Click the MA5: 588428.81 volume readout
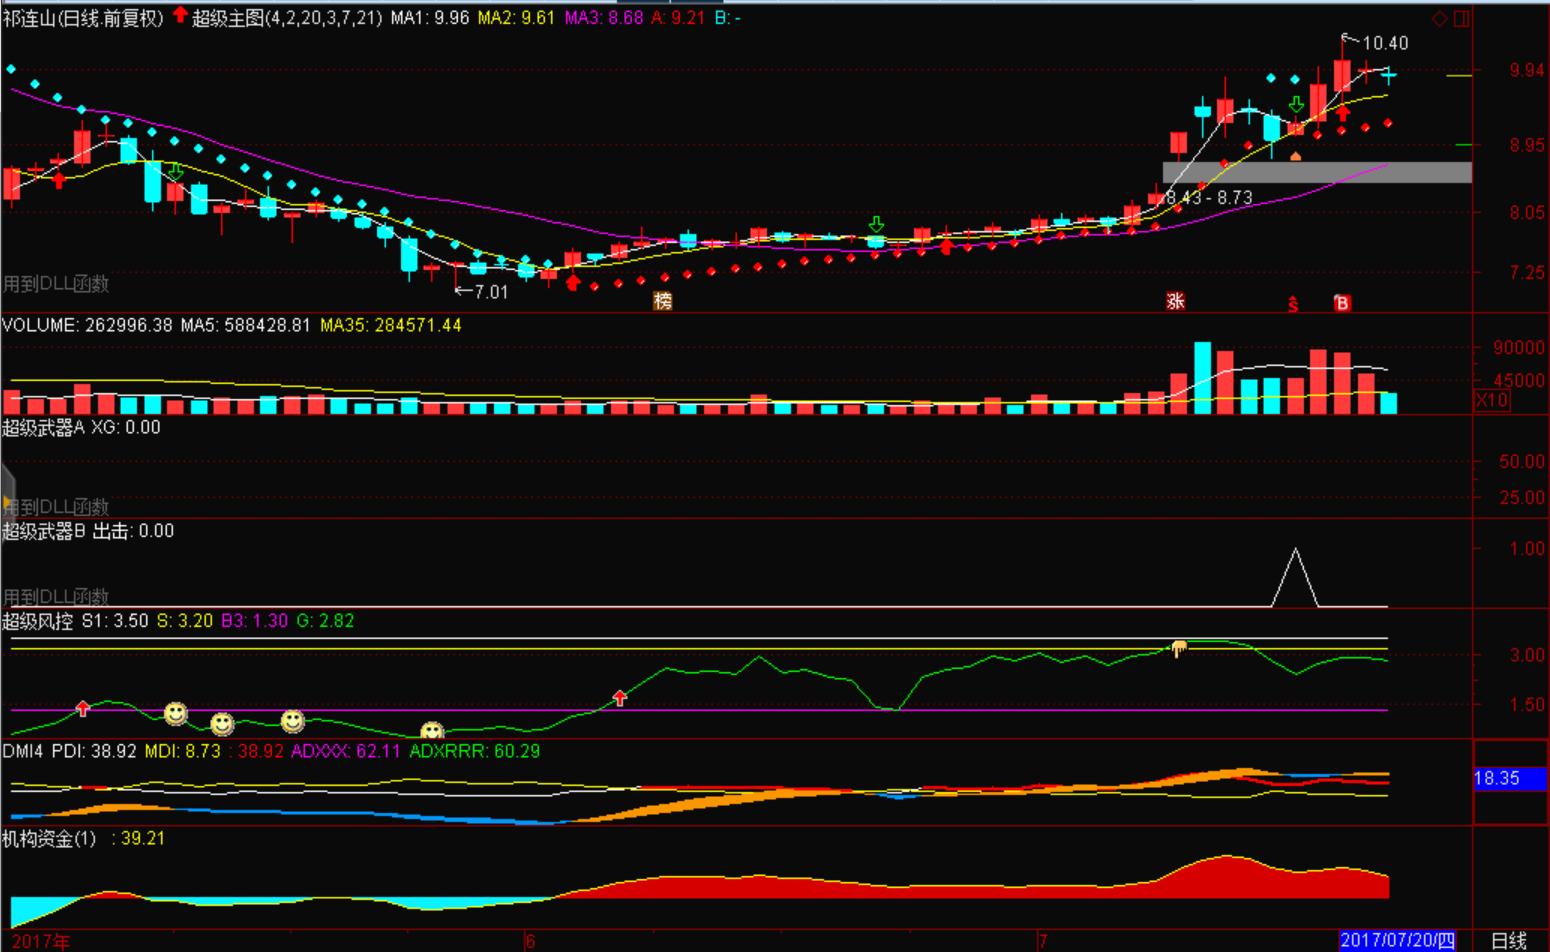1550x952 pixels. pos(245,325)
